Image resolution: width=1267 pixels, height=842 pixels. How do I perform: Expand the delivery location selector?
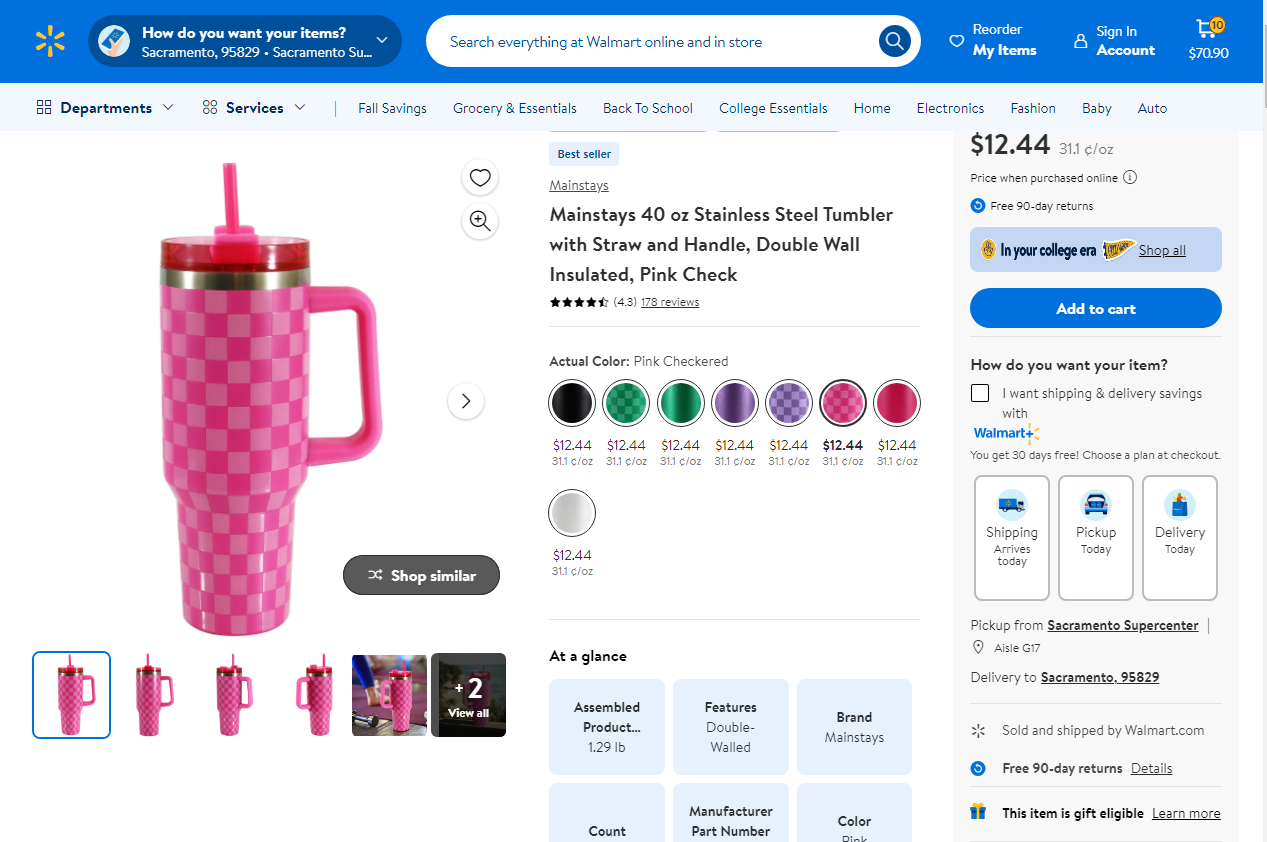click(x=380, y=41)
